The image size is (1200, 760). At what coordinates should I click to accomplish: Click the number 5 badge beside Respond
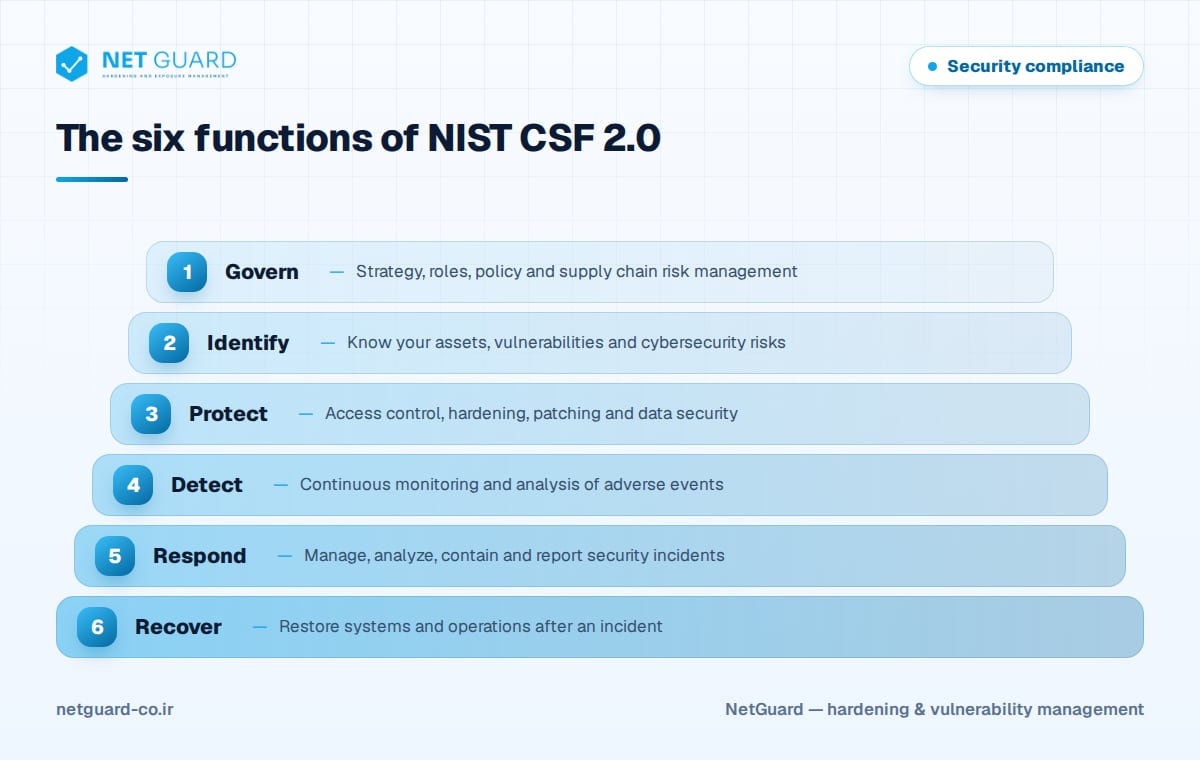(115, 556)
